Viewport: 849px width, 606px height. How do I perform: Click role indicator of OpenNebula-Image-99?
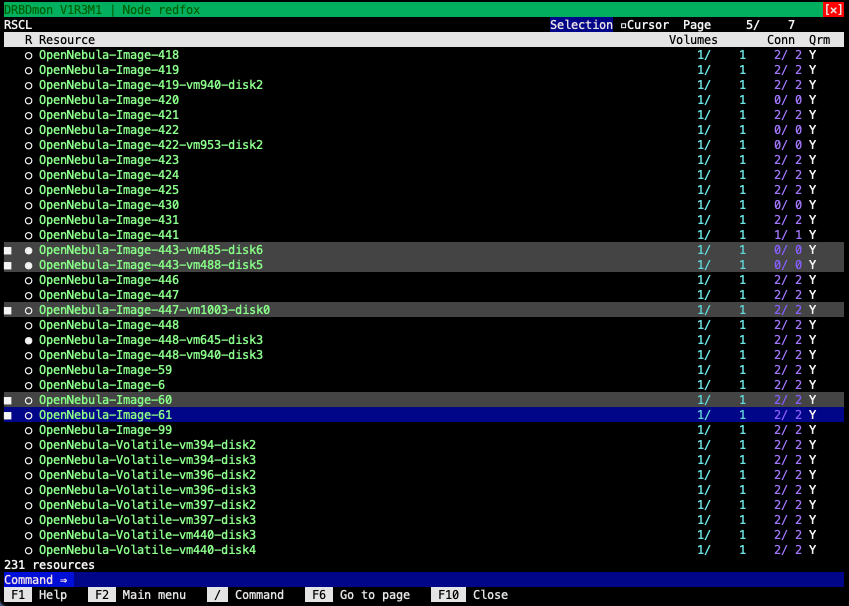point(29,430)
